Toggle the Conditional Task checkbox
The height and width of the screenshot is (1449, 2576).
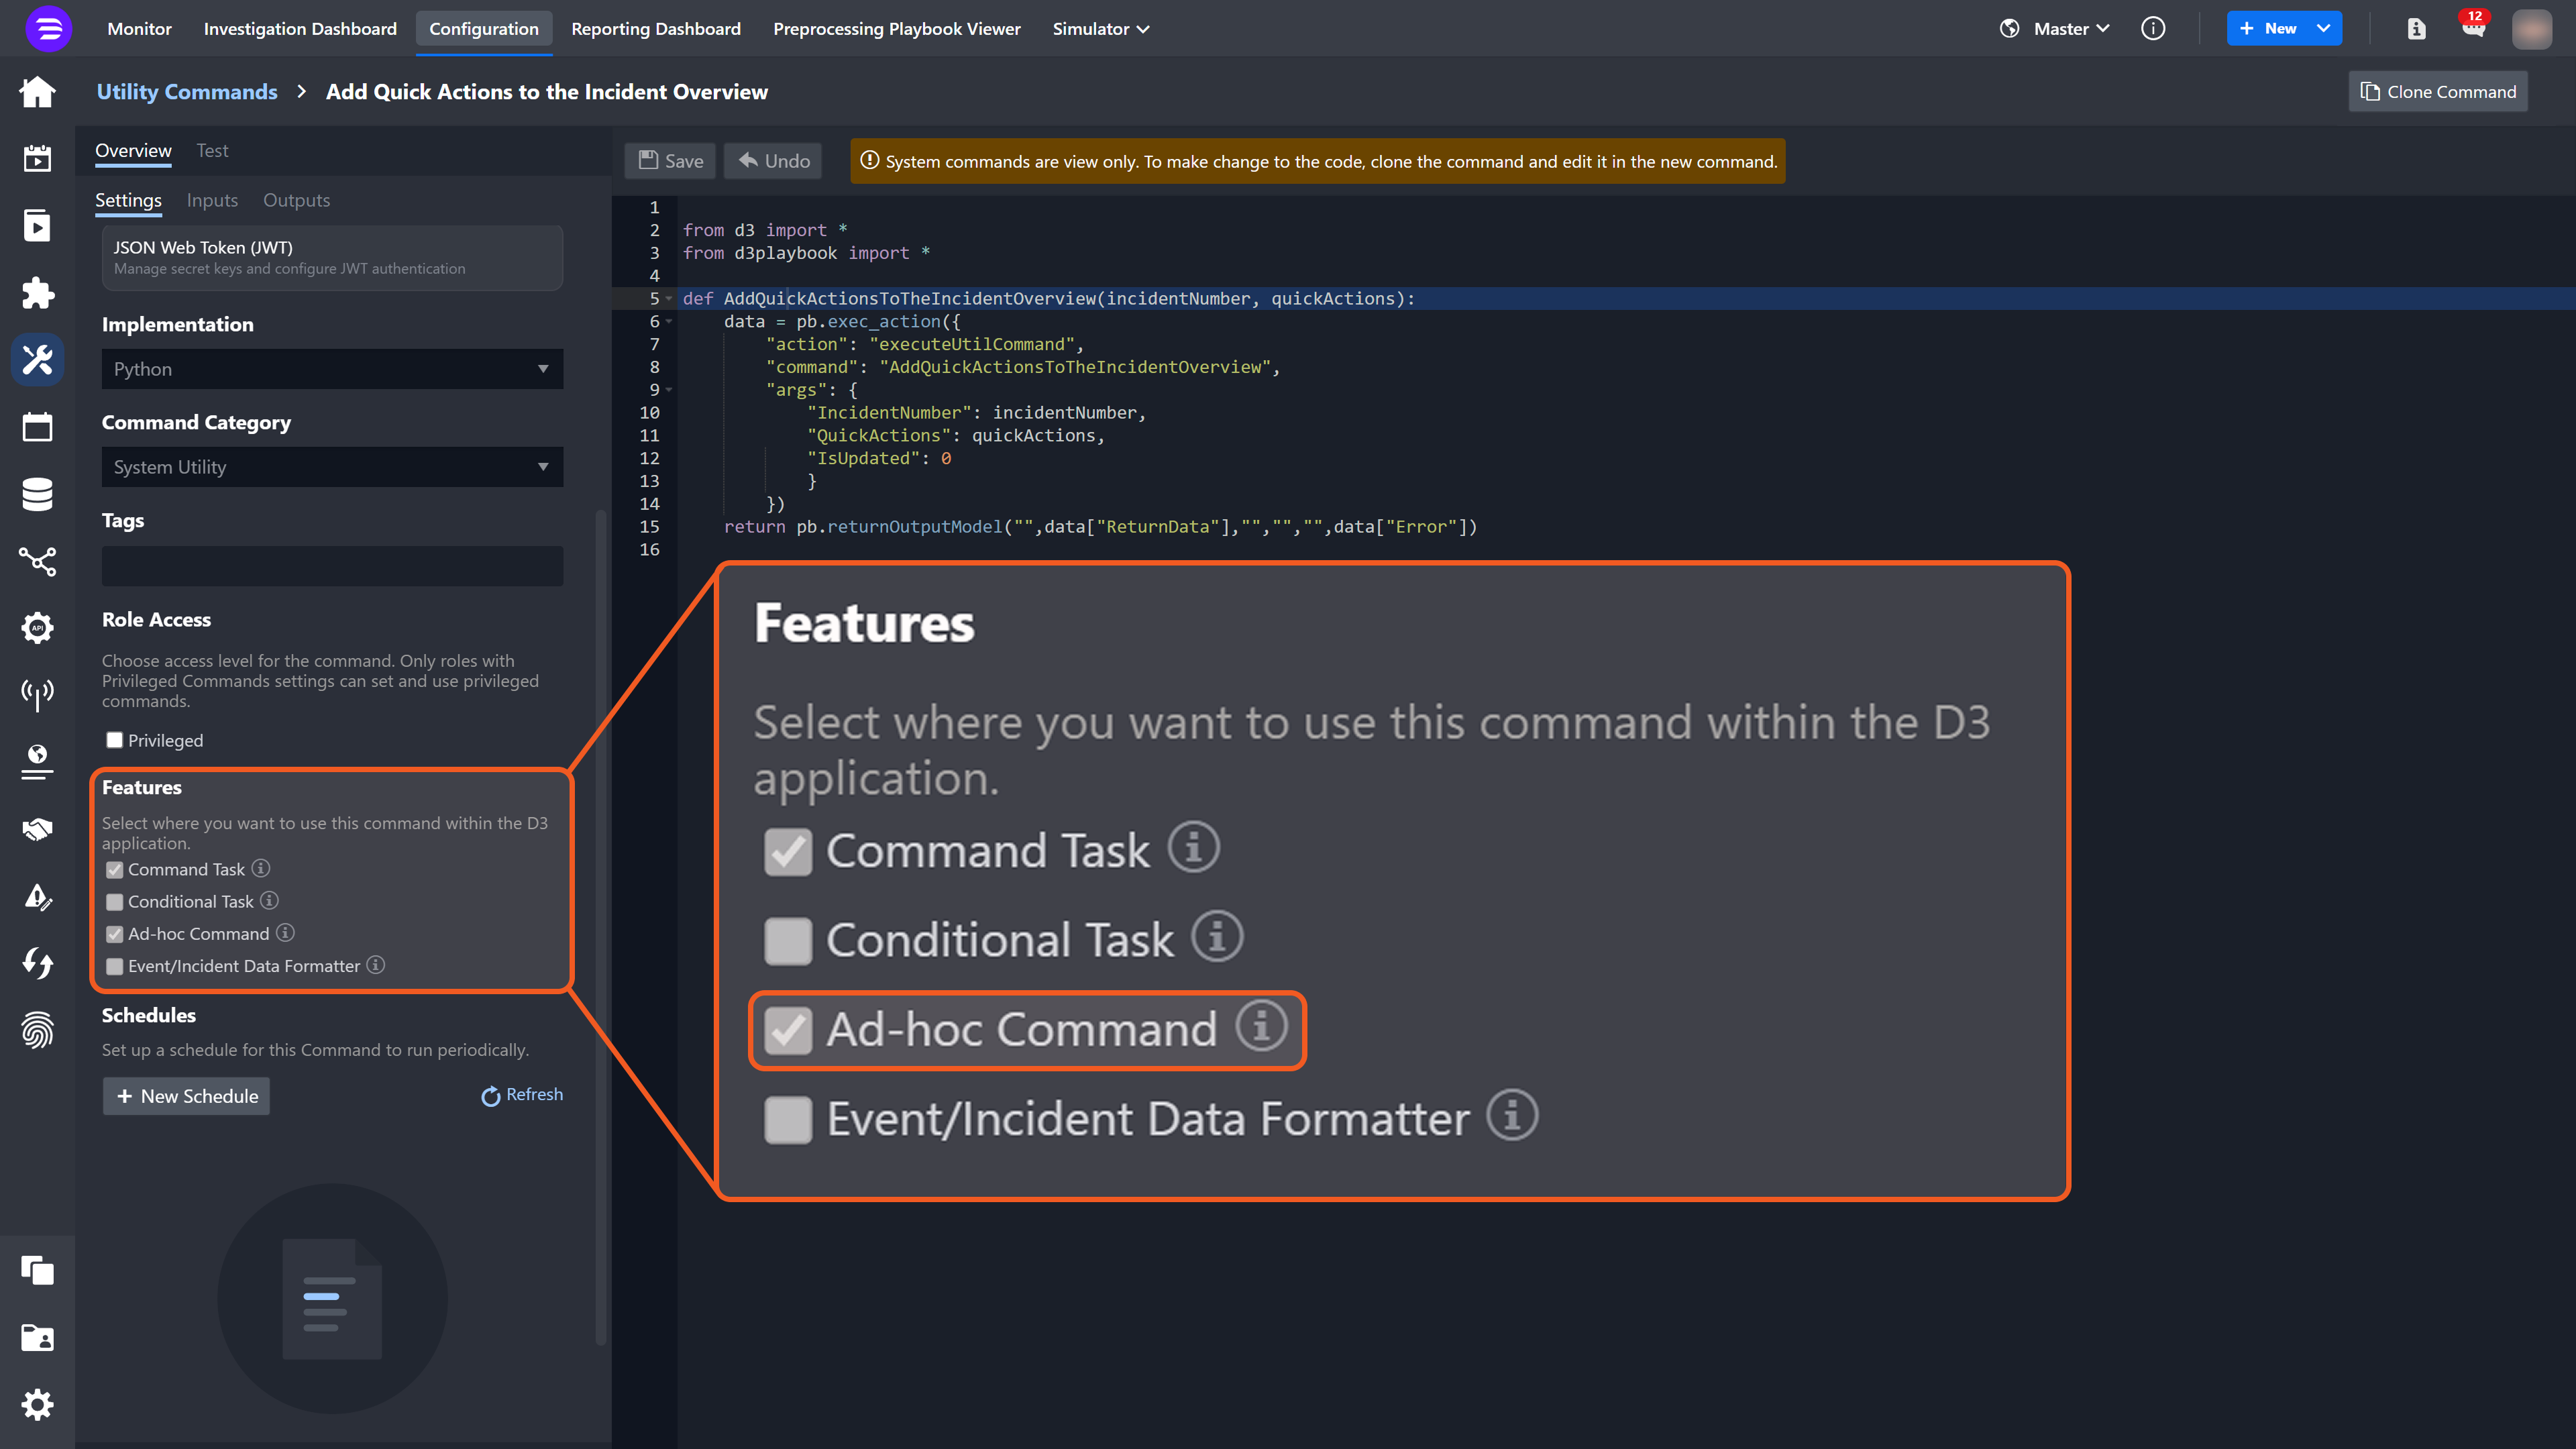pos(115,902)
